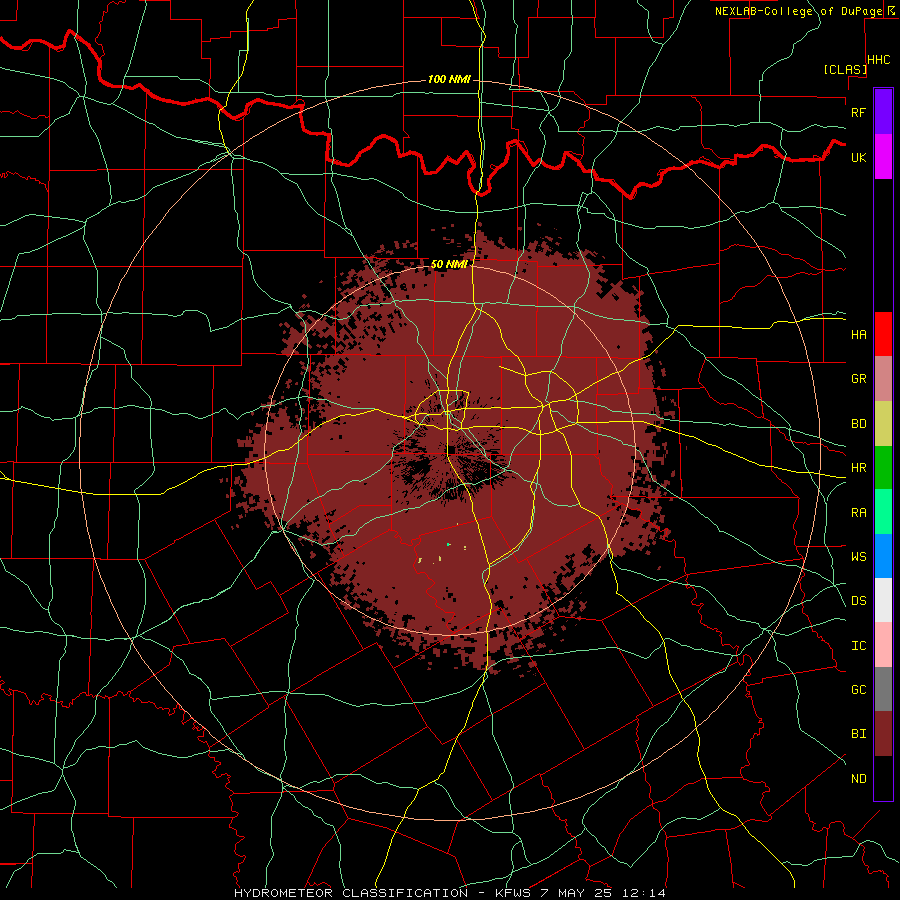Click the BD legend label
The image size is (900, 900).
coord(858,424)
